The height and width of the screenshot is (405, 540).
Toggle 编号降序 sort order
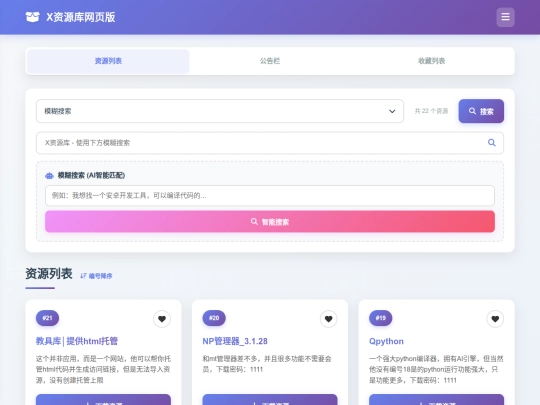click(96, 276)
